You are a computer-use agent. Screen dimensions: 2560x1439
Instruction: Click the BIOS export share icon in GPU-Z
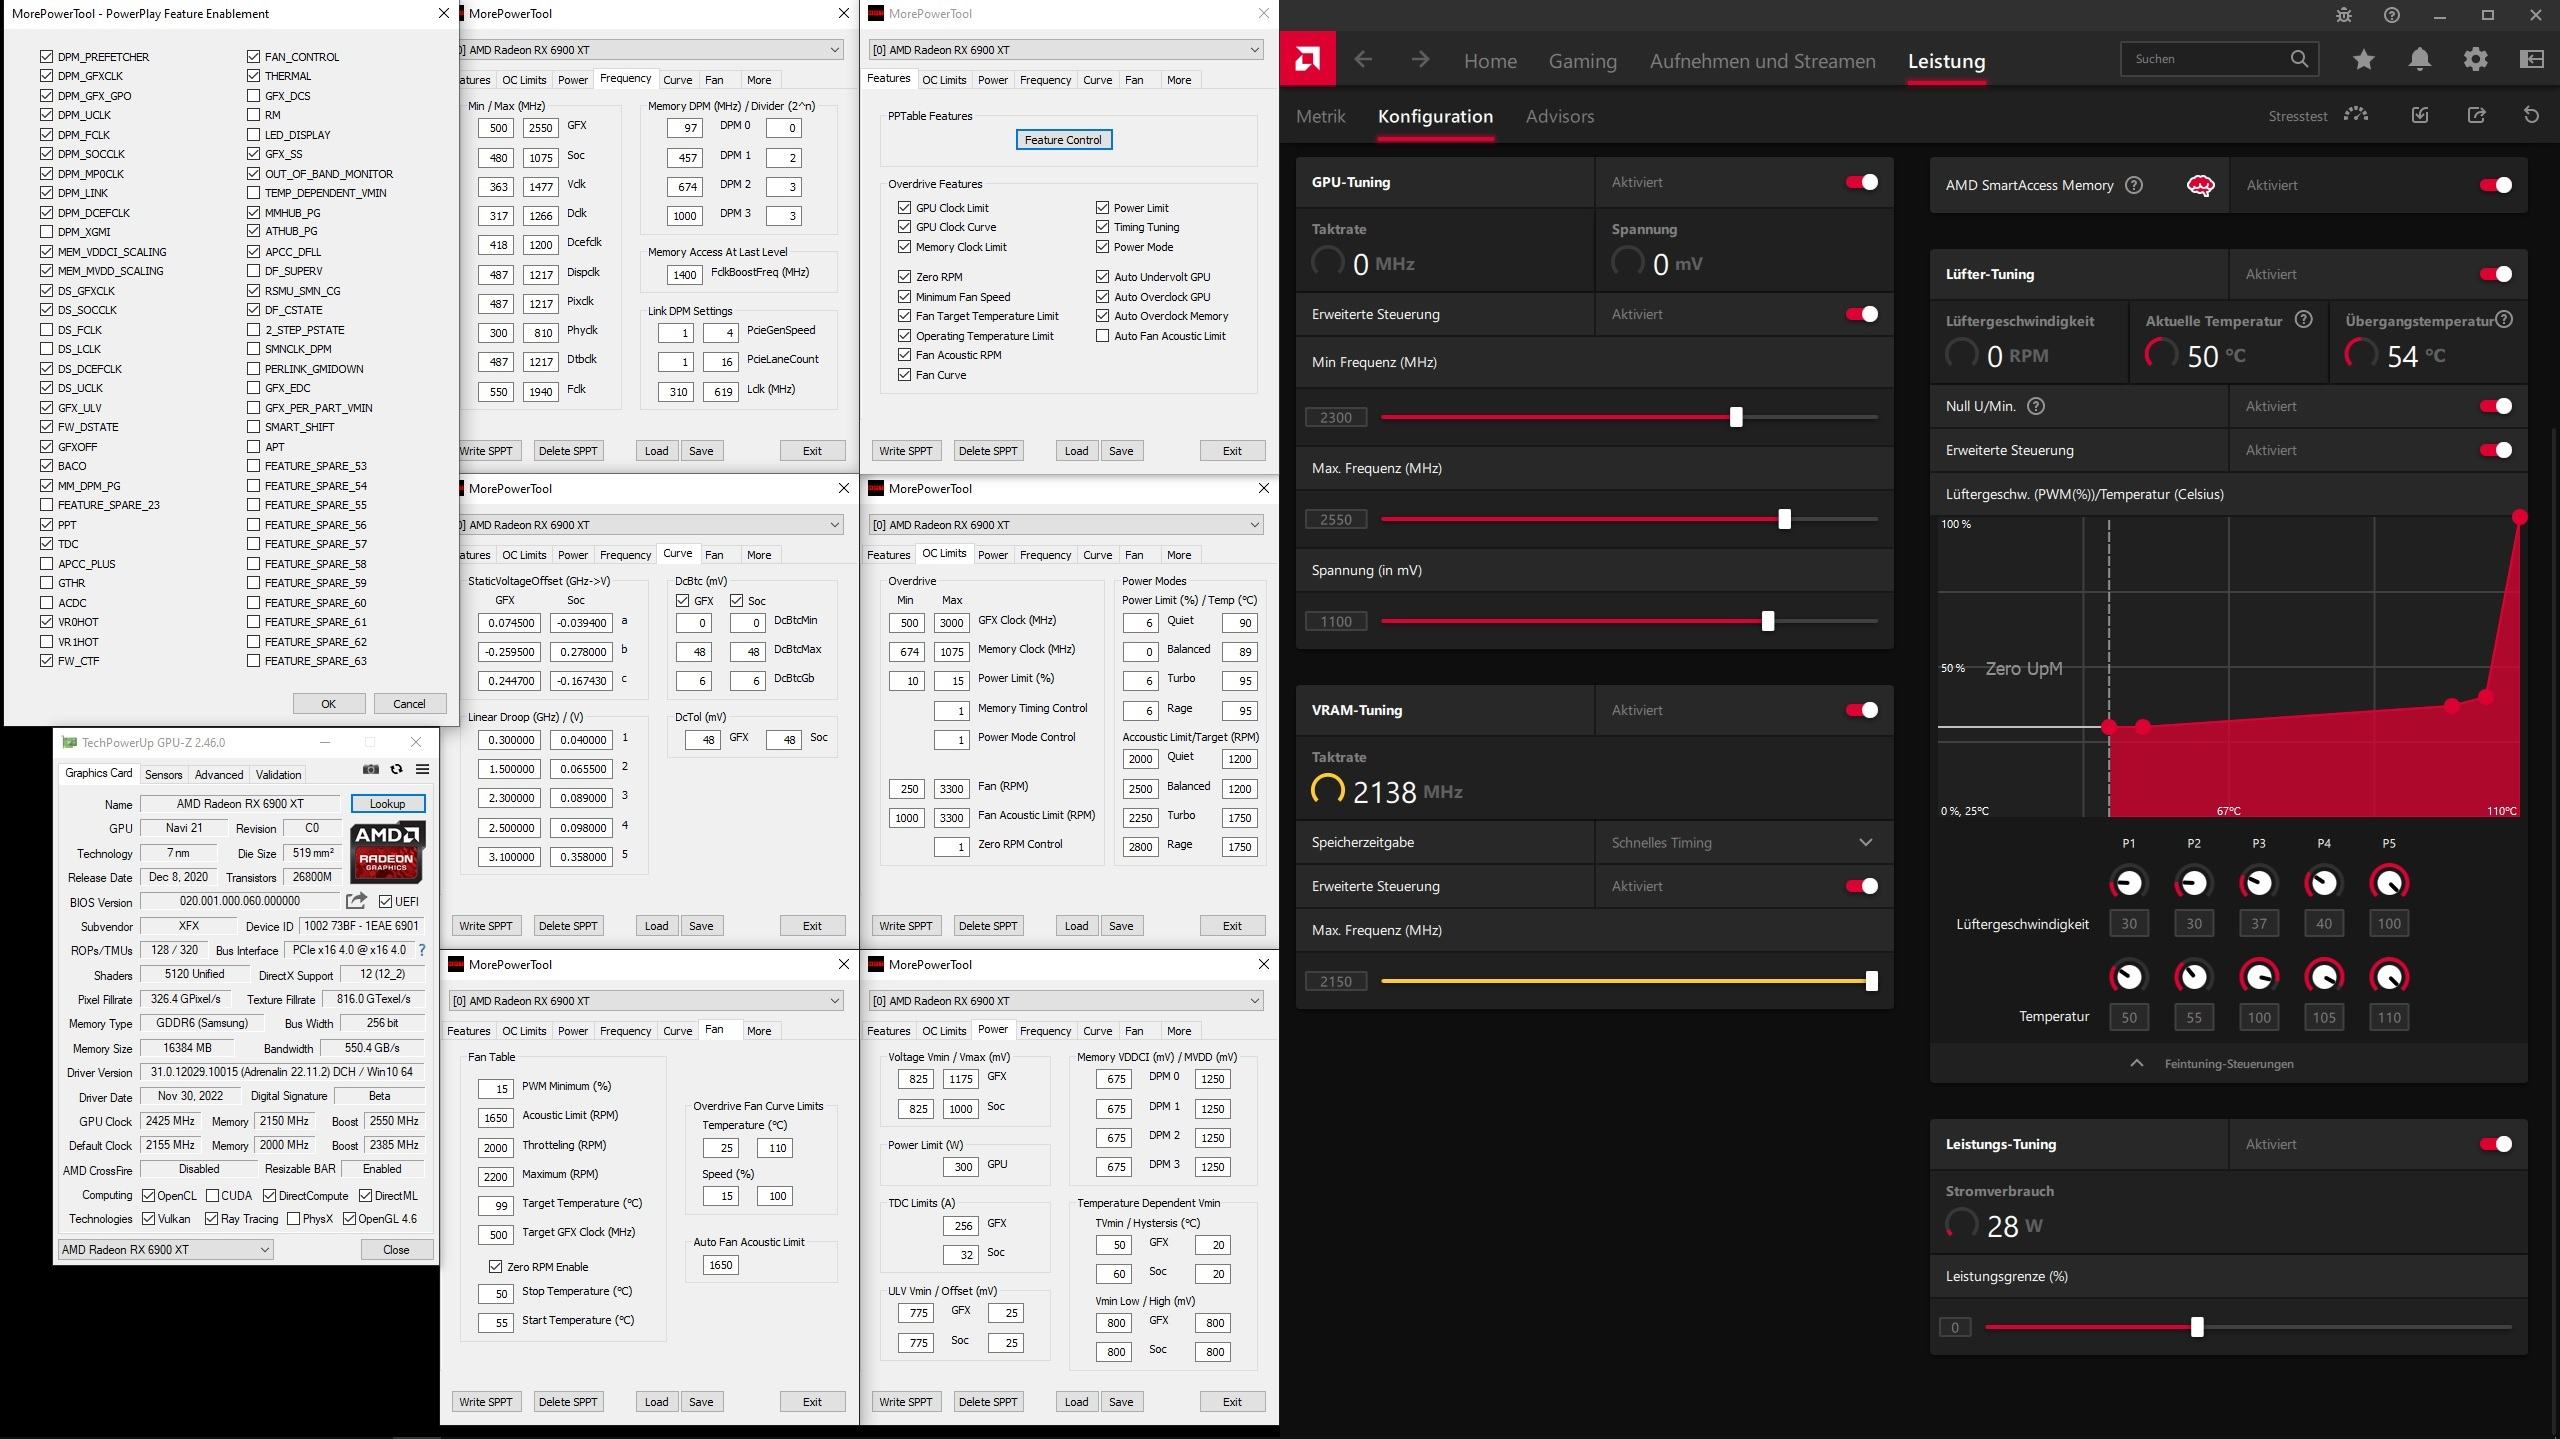356,901
